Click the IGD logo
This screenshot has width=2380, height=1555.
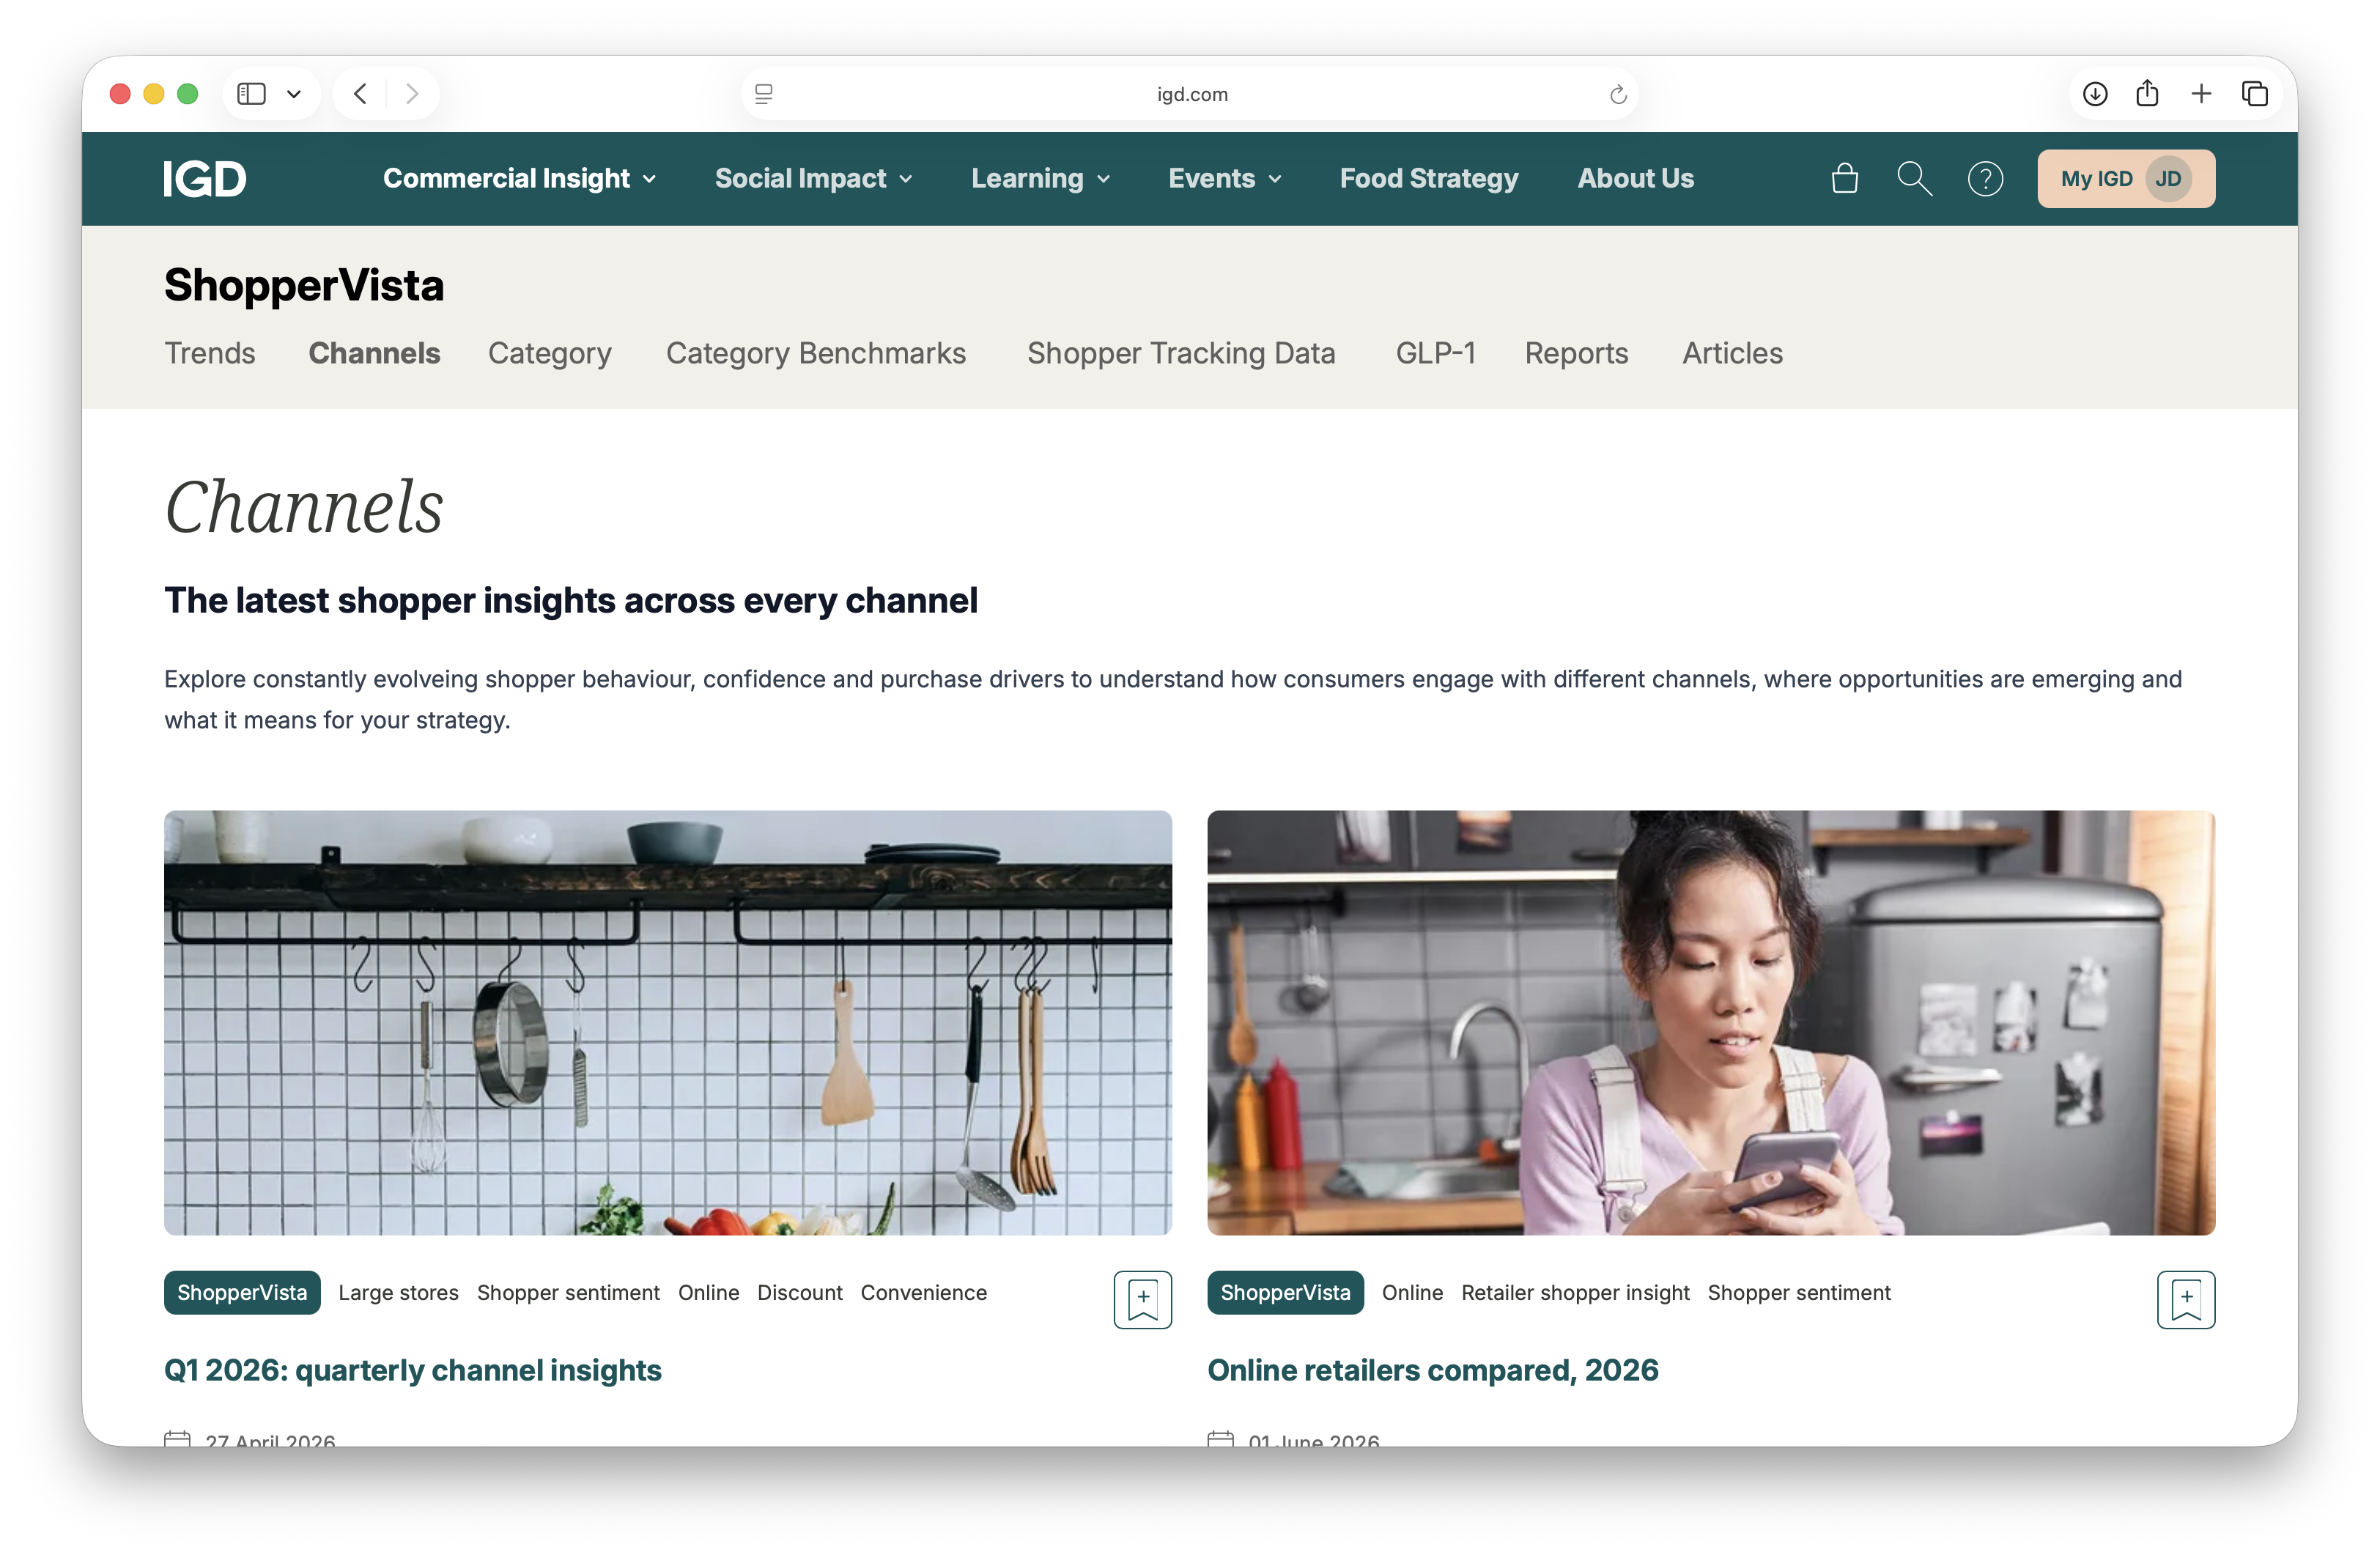click(x=205, y=179)
